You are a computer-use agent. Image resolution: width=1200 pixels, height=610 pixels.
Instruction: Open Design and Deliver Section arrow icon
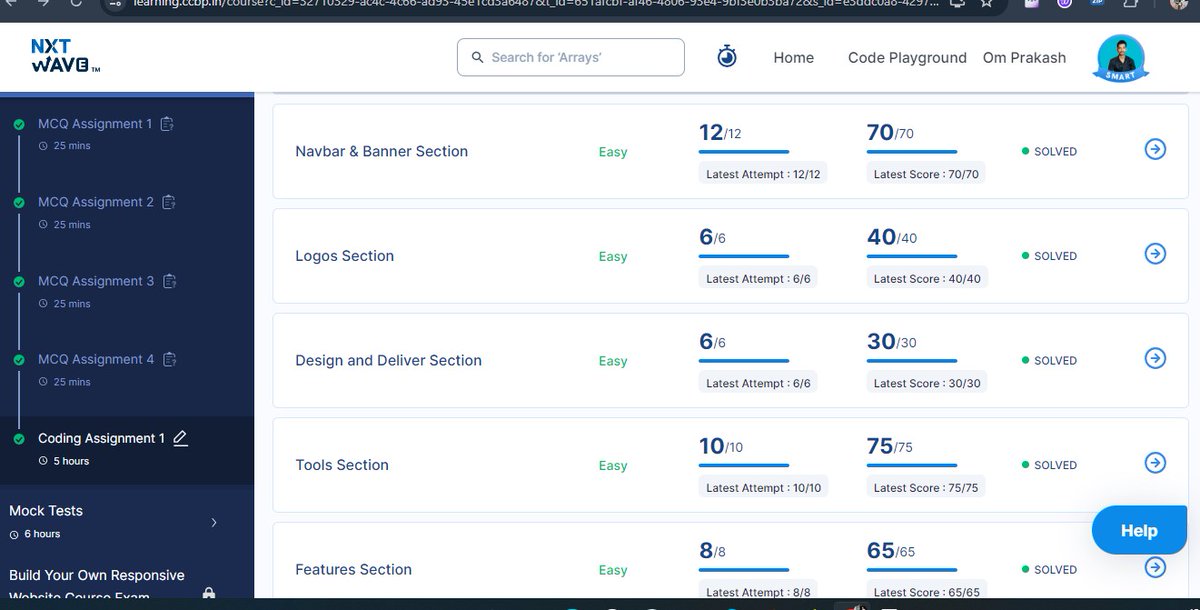click(x=1155, y=358)
